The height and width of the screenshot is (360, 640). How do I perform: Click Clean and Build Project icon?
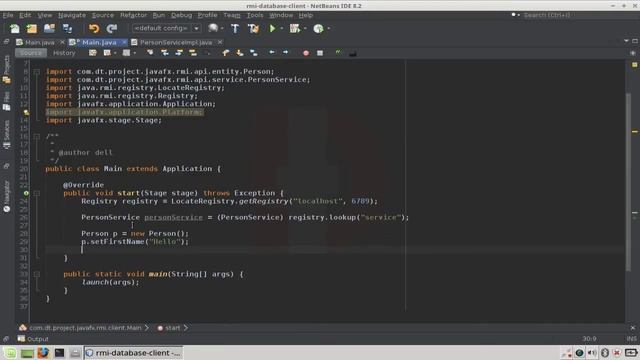pyautogui.click(x=253, y=28)
